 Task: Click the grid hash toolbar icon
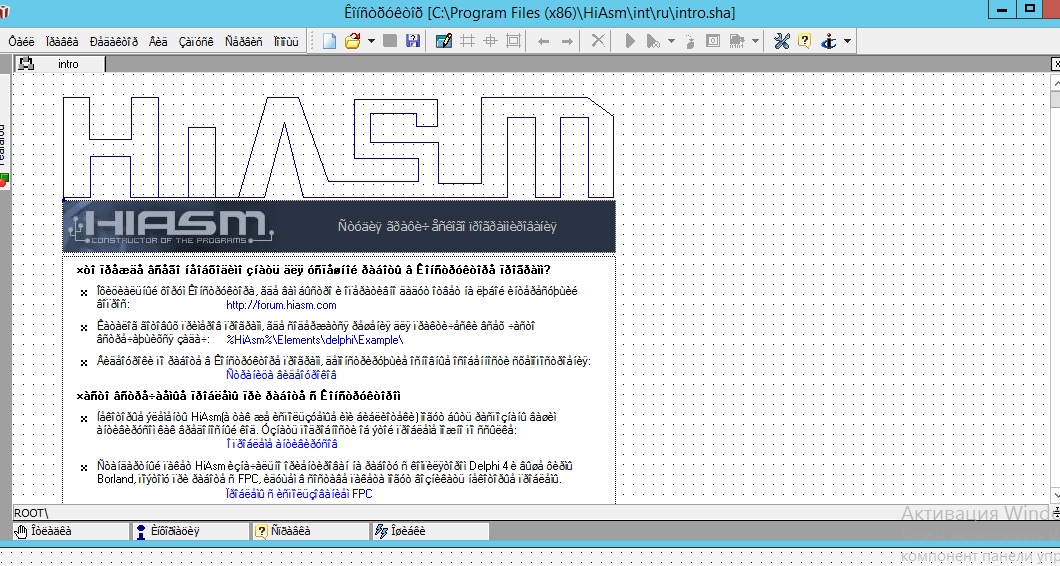467,41
